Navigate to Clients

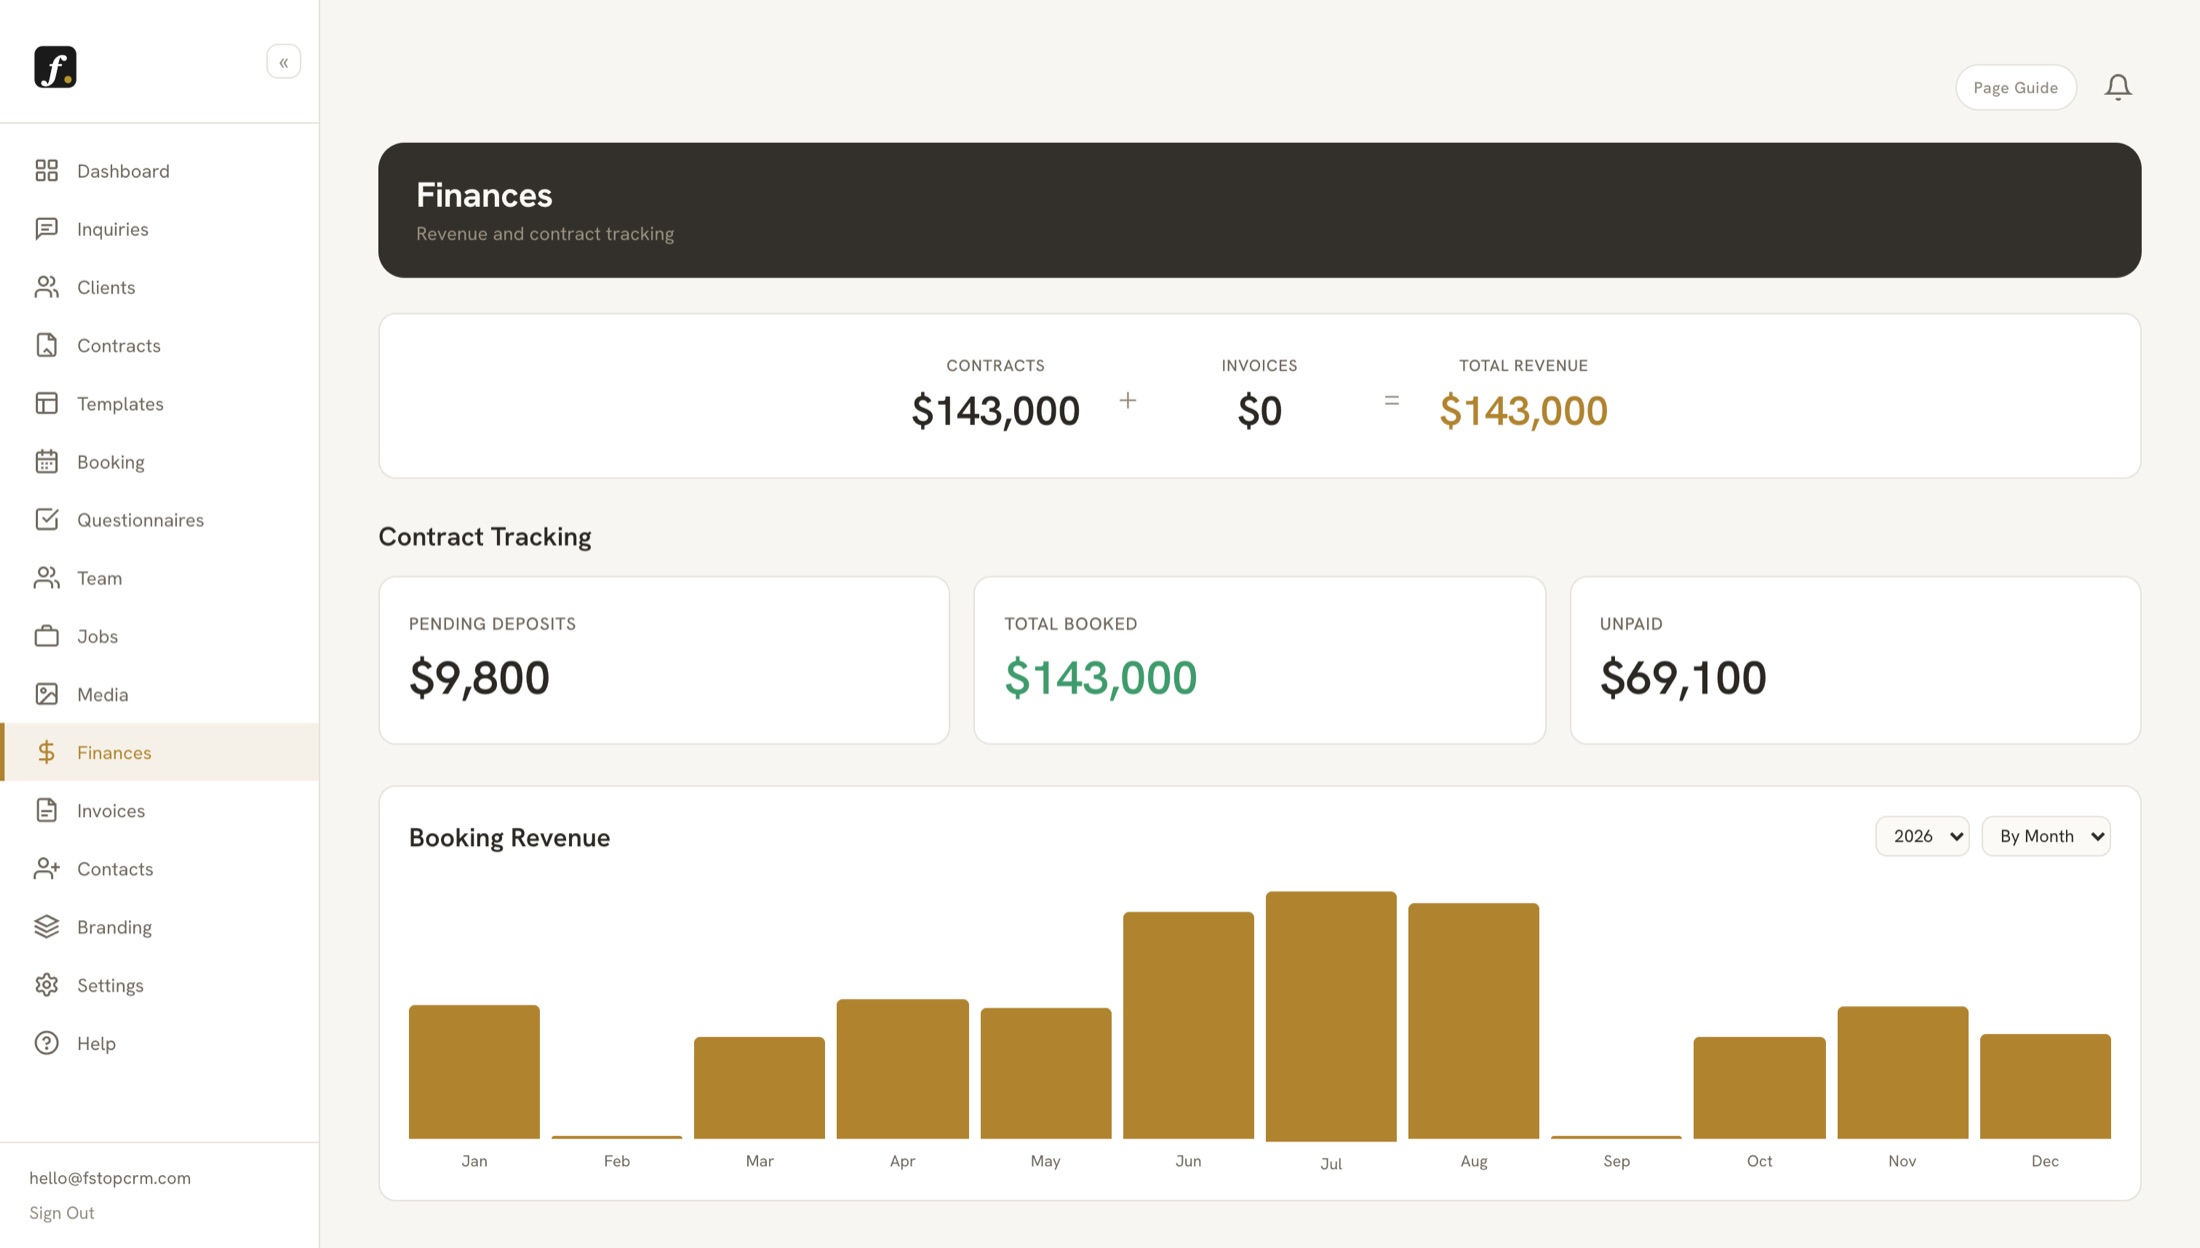(x=160, y=287)
